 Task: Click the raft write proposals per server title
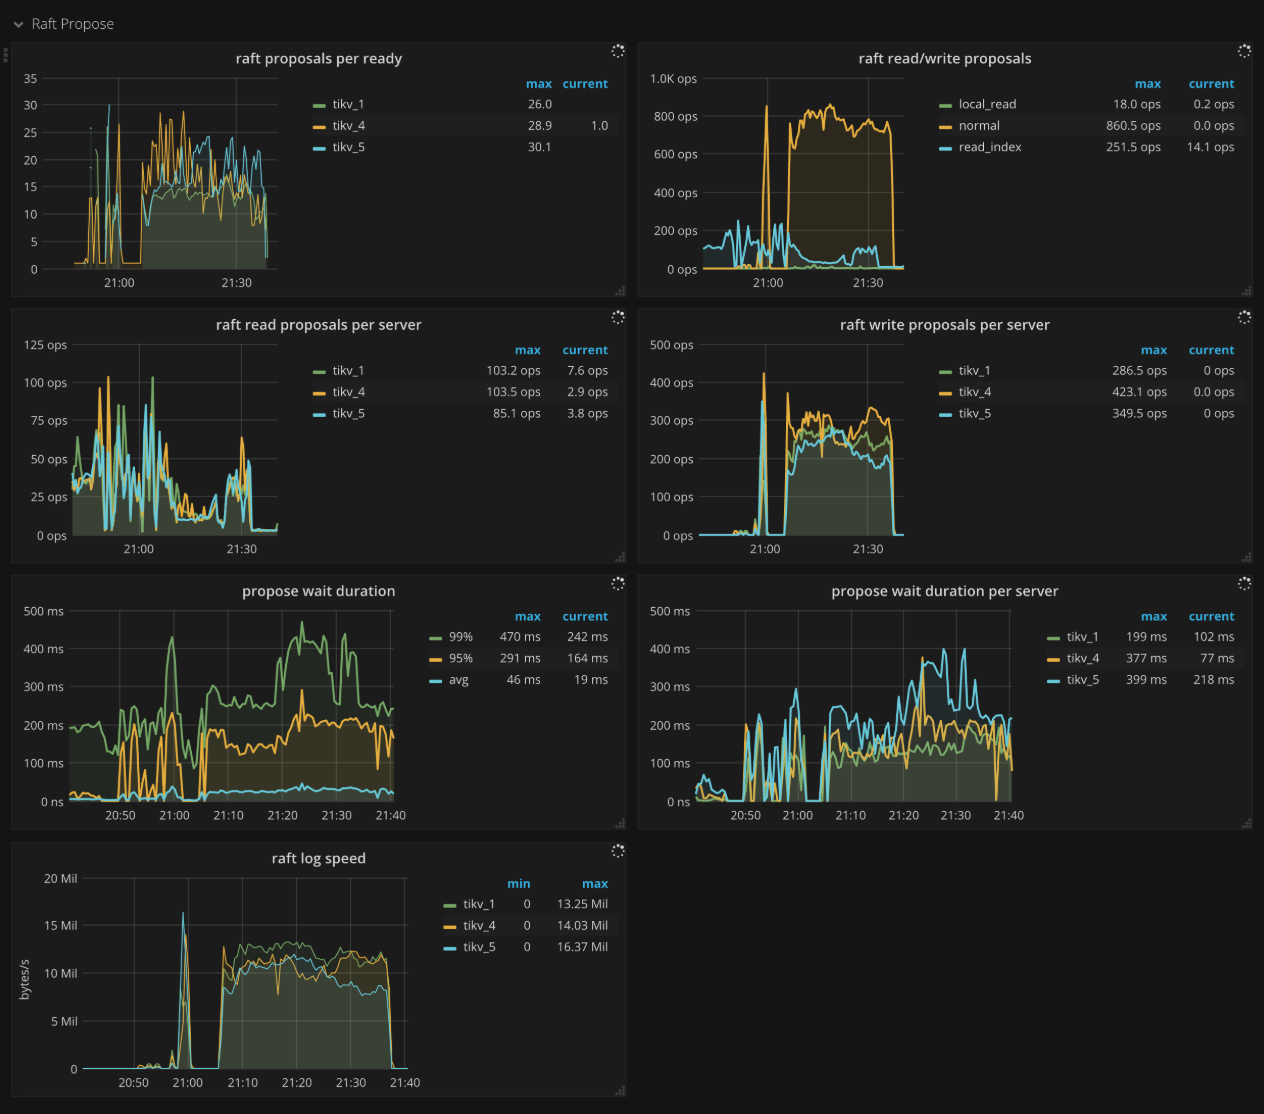[x=944, y=324]
